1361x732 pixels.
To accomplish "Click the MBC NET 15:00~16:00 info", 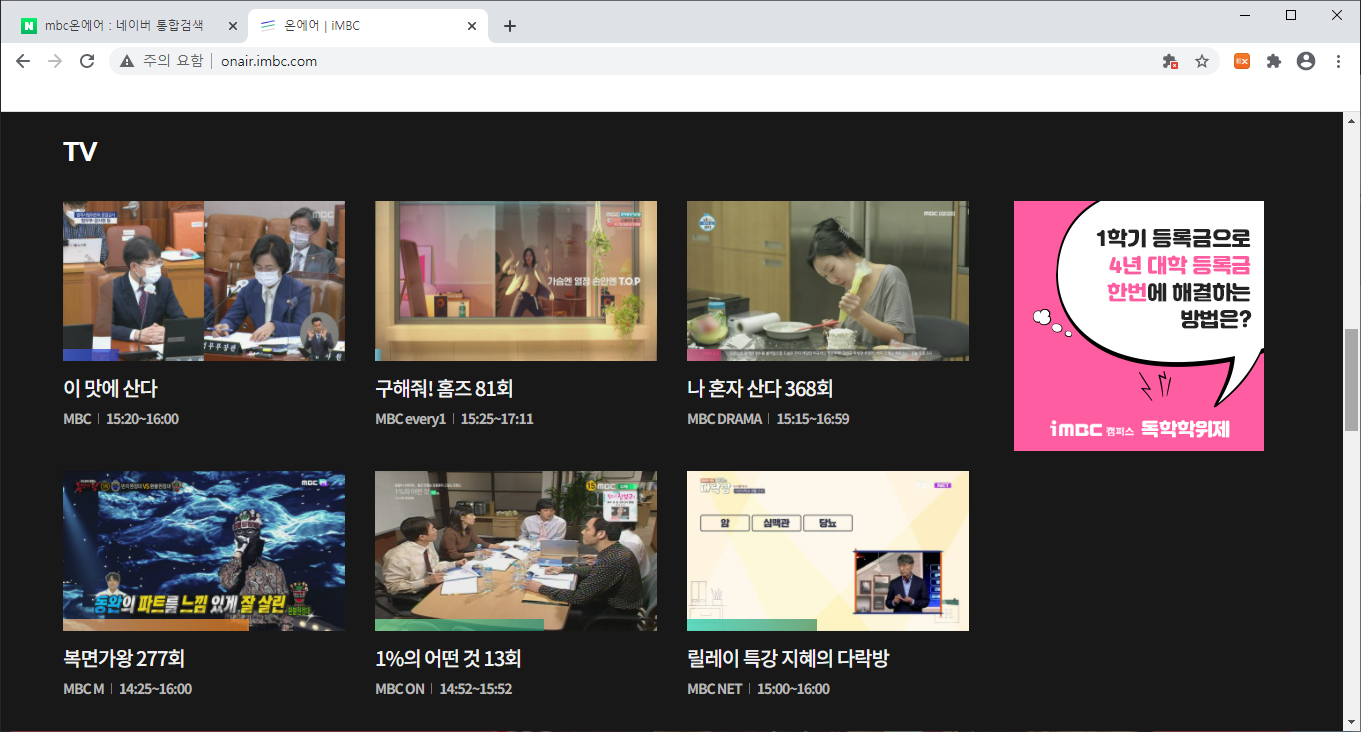I will [x=758, y=689].
